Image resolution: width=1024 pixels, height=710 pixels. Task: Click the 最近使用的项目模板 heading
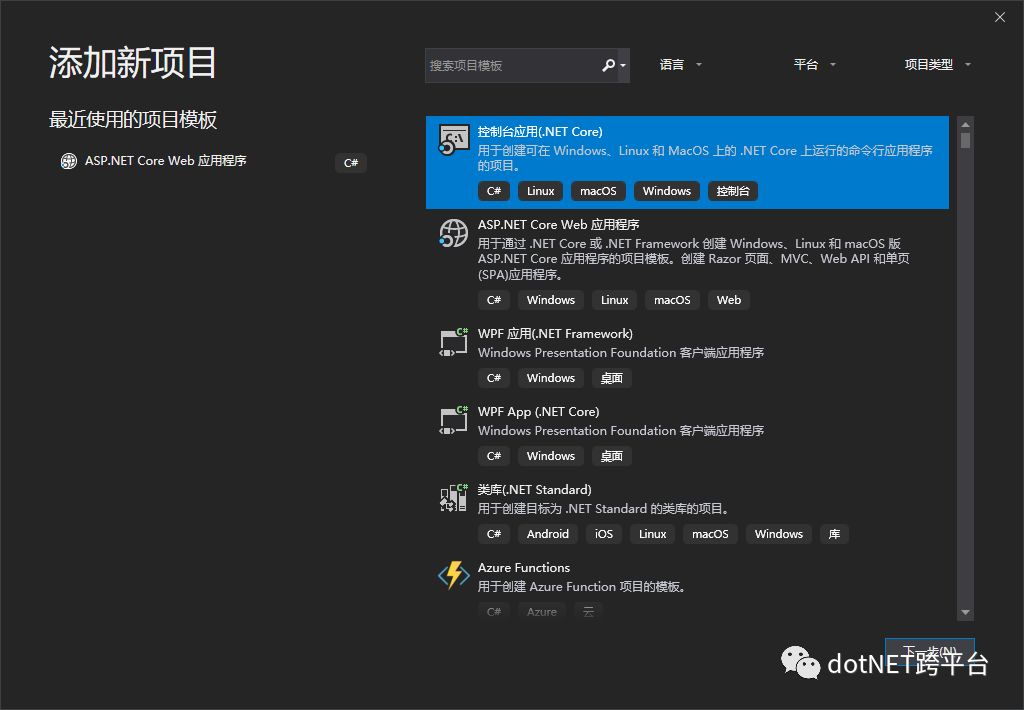(133, 120)
